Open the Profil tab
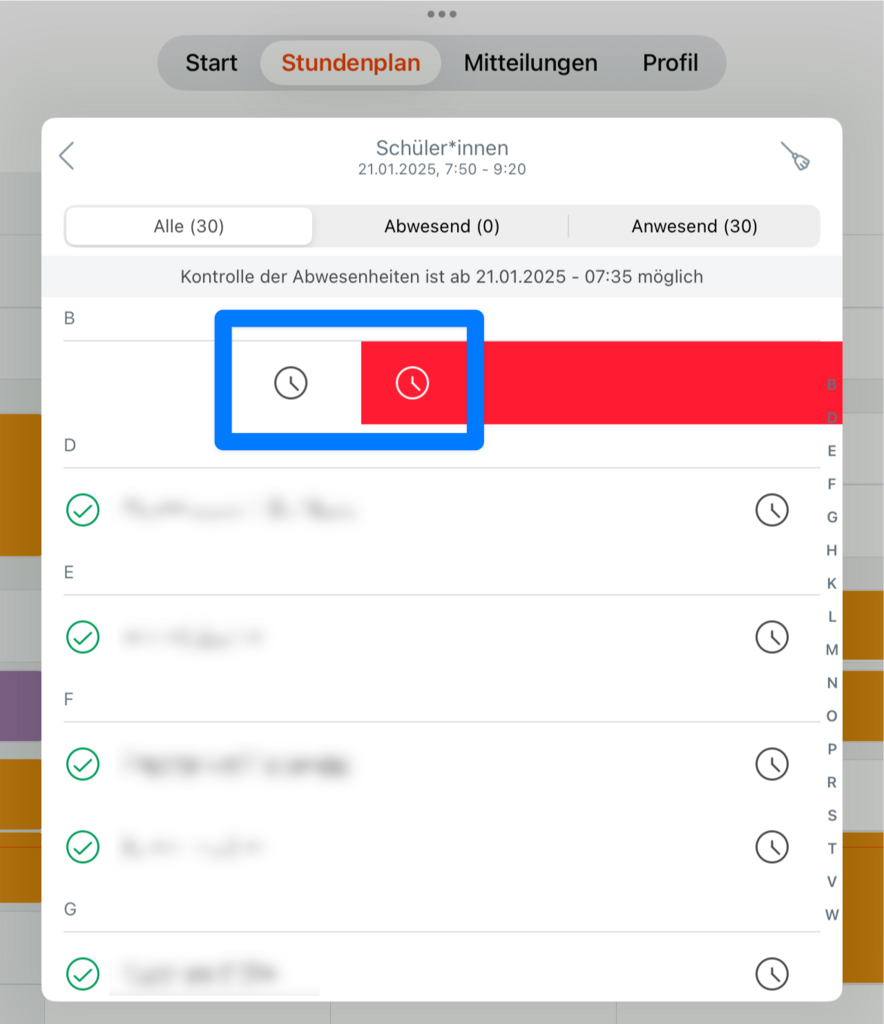Viewport: 884px width, 1024px height. pyautogui.click(x=670, y=63)
